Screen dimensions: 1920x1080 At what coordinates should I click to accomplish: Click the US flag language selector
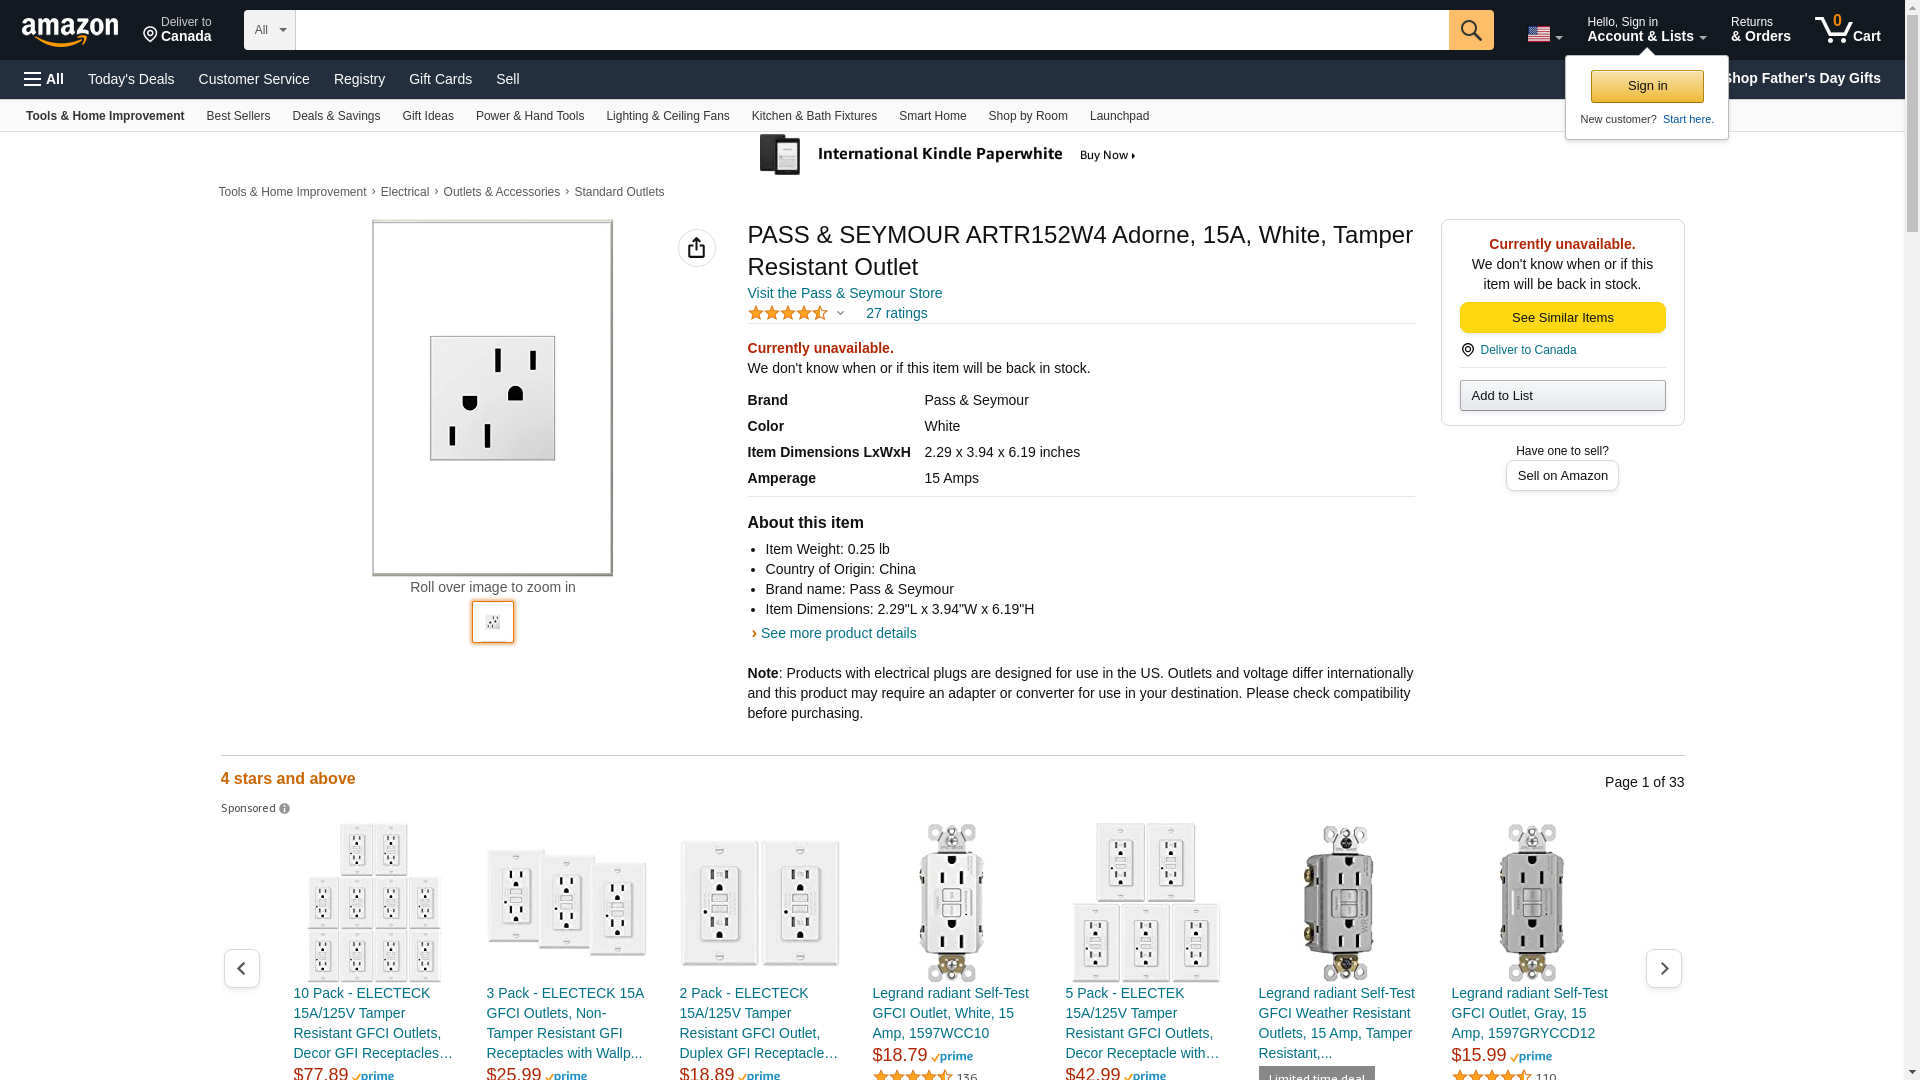coord(1544,34)
